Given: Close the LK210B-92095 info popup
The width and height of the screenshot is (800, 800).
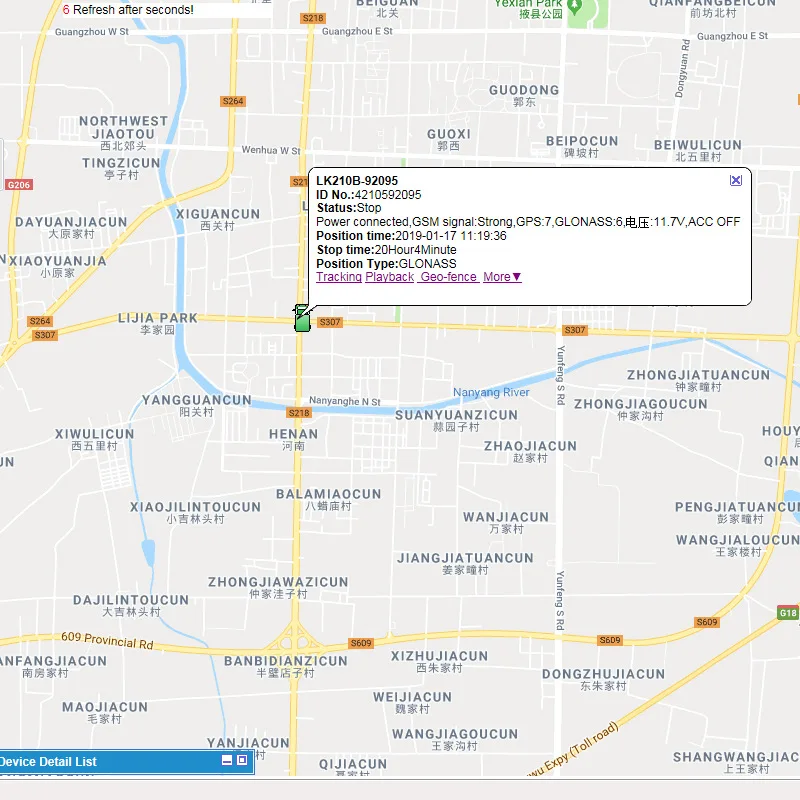Looking at the screenshot, I should 735,180.
